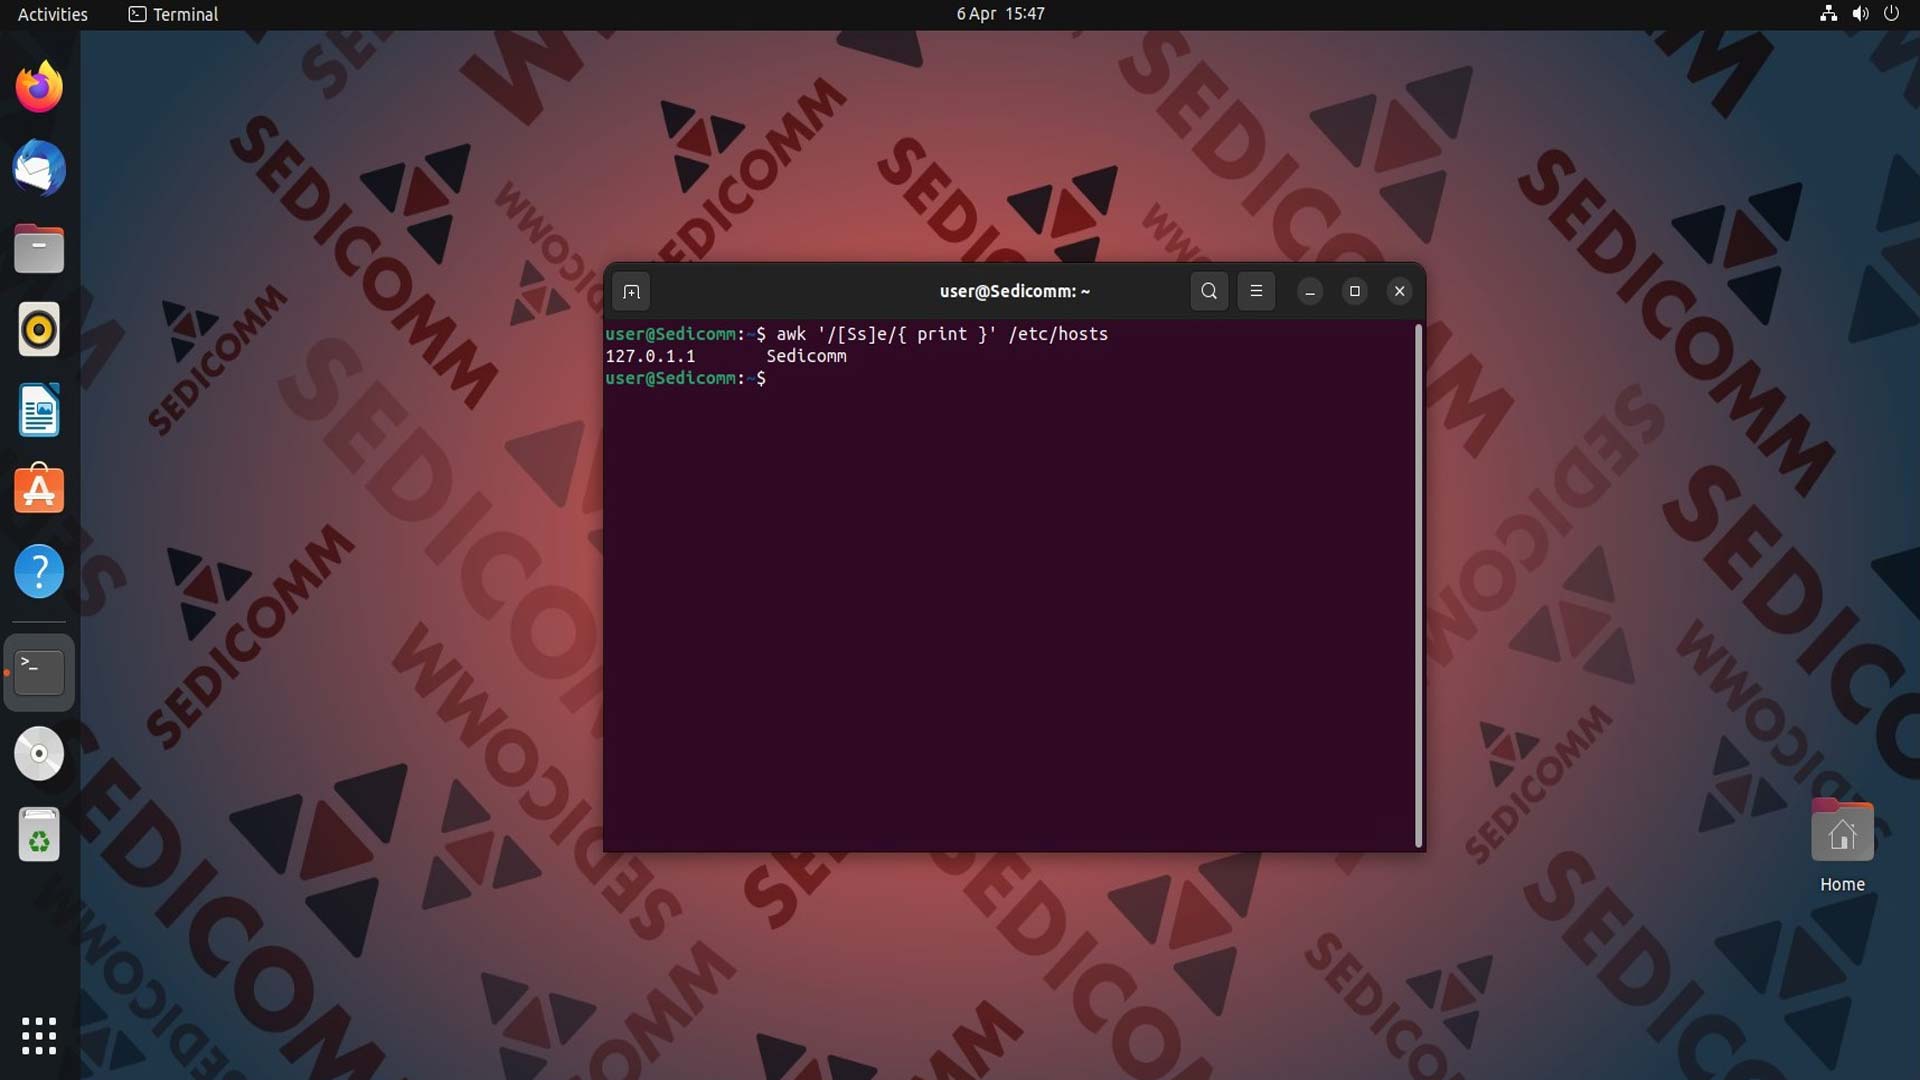Image resolution: width=1920 pixels, height=1080 pixels.
Task: Open the Help application
Action: click(x=39, y=571)
